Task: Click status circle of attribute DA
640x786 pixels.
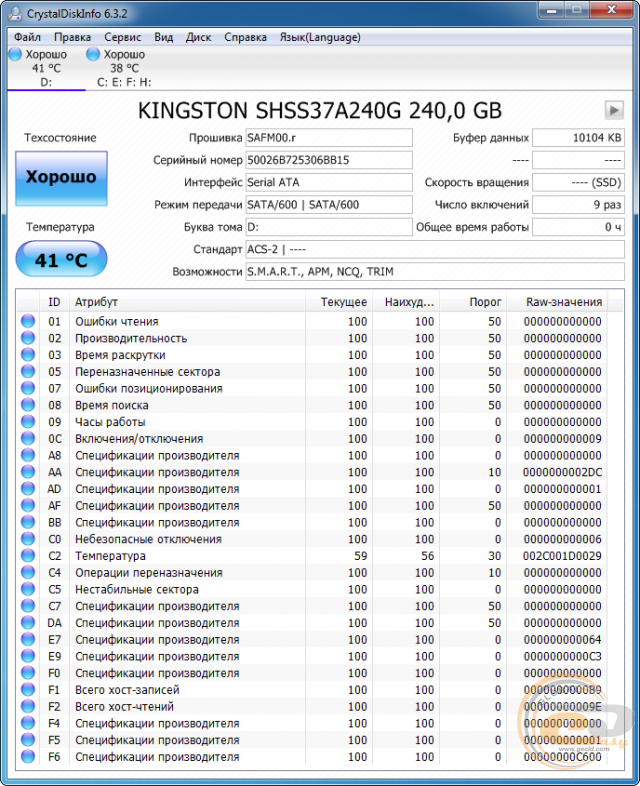Action: coord(28,622)
